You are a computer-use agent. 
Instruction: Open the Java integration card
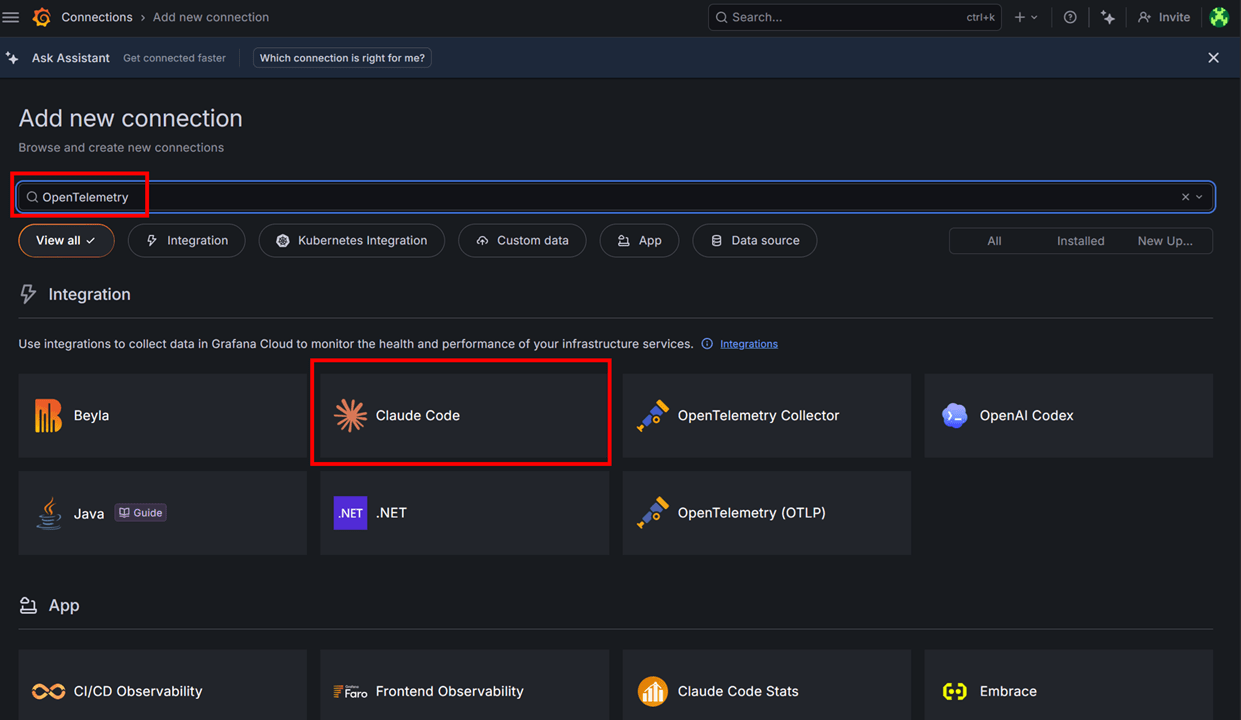[163, 513]
